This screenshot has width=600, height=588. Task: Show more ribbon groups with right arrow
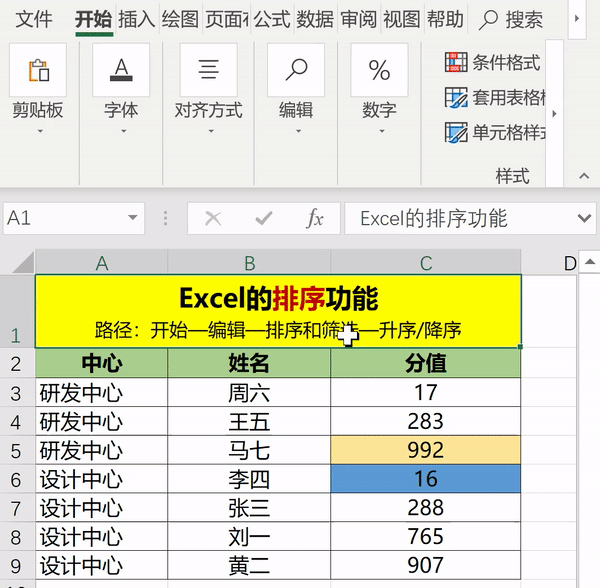click(554, 114)
